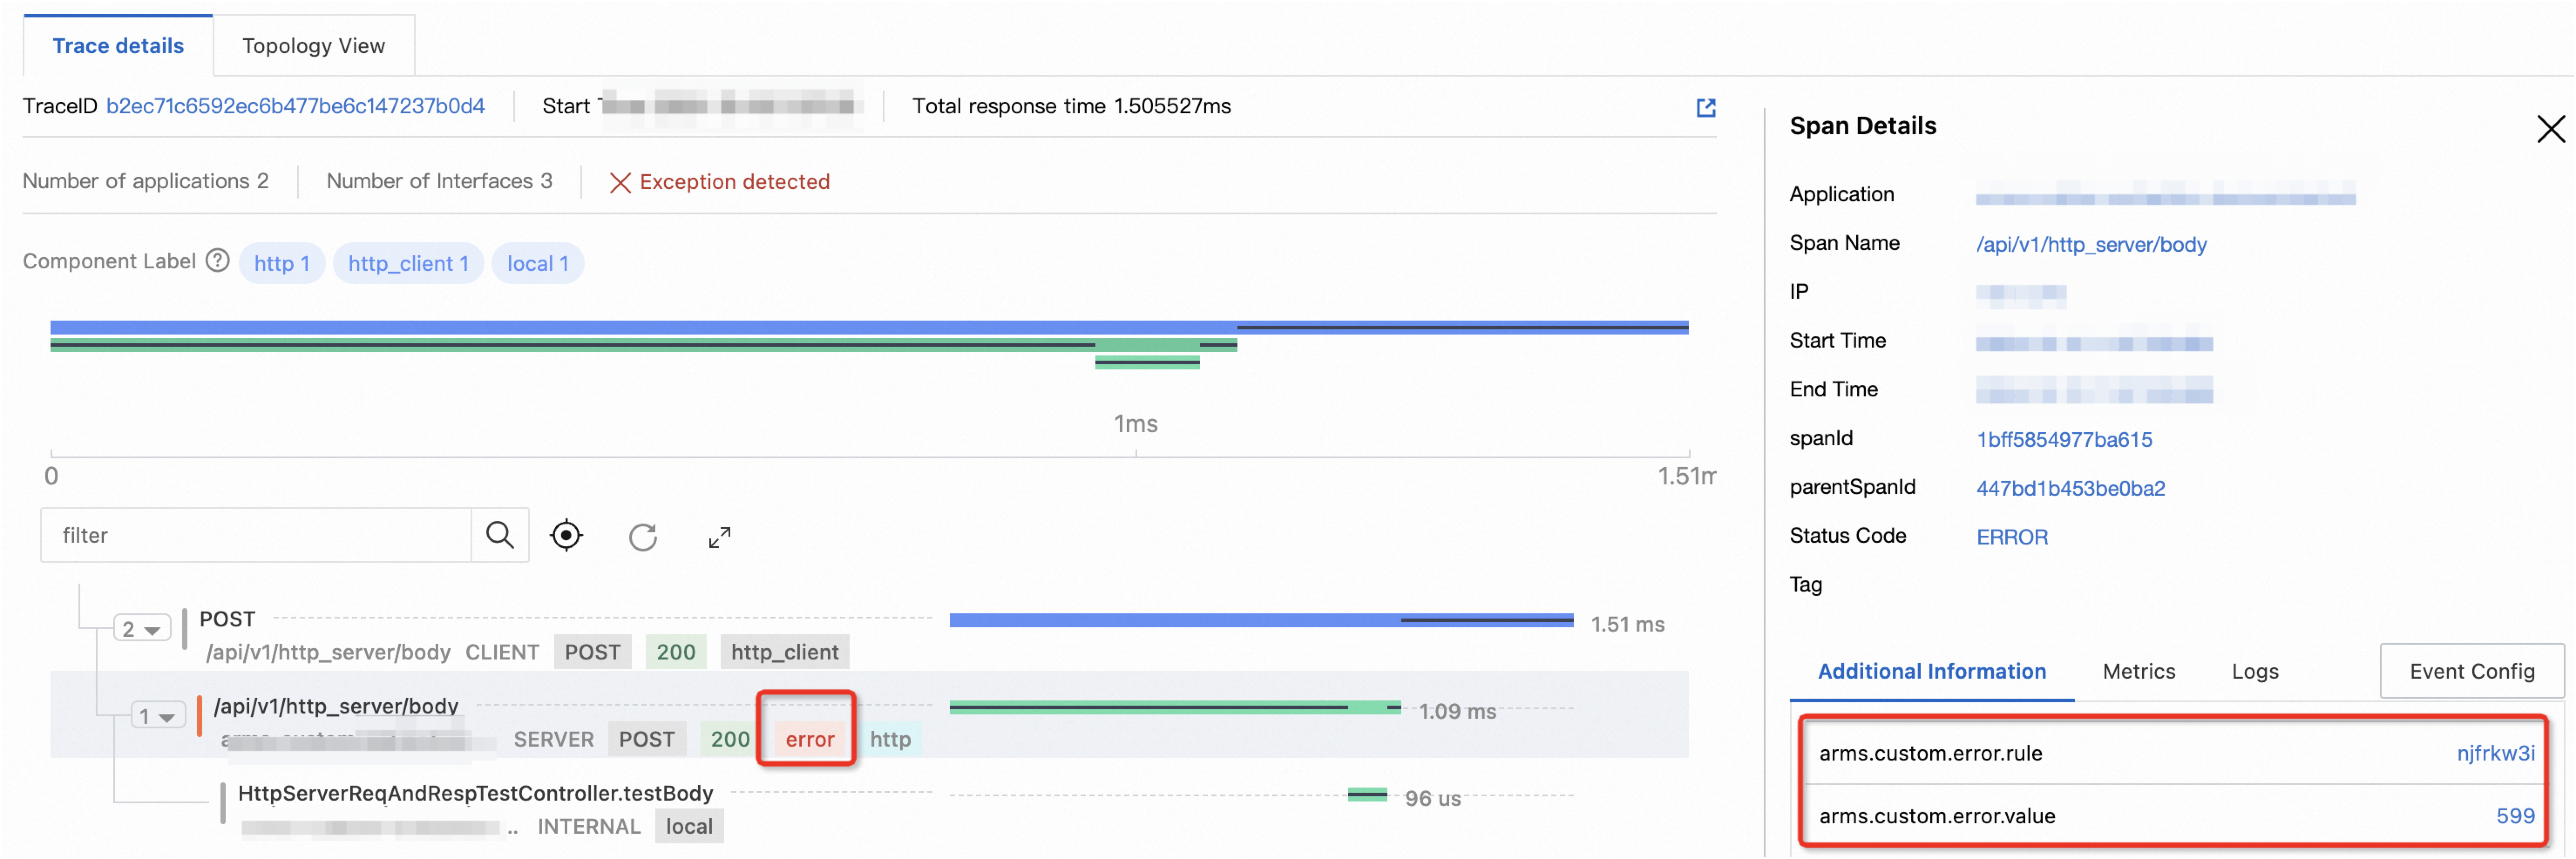Toggle the http 1 component label
This screenshot has height=859, width=2576.
click(x=281, y=264)
